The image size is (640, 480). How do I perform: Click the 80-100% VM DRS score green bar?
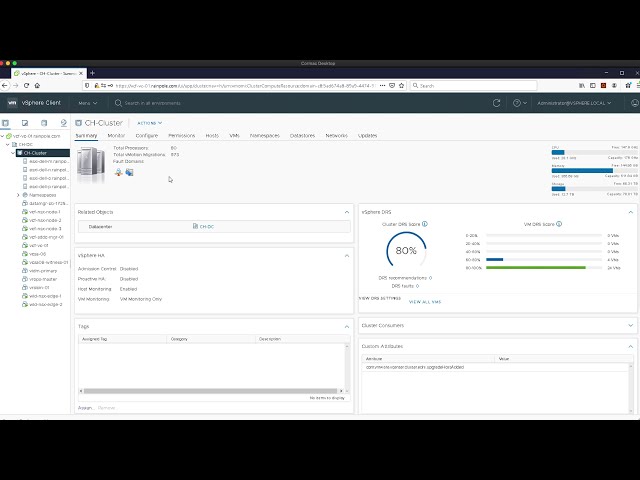point(536,268)
